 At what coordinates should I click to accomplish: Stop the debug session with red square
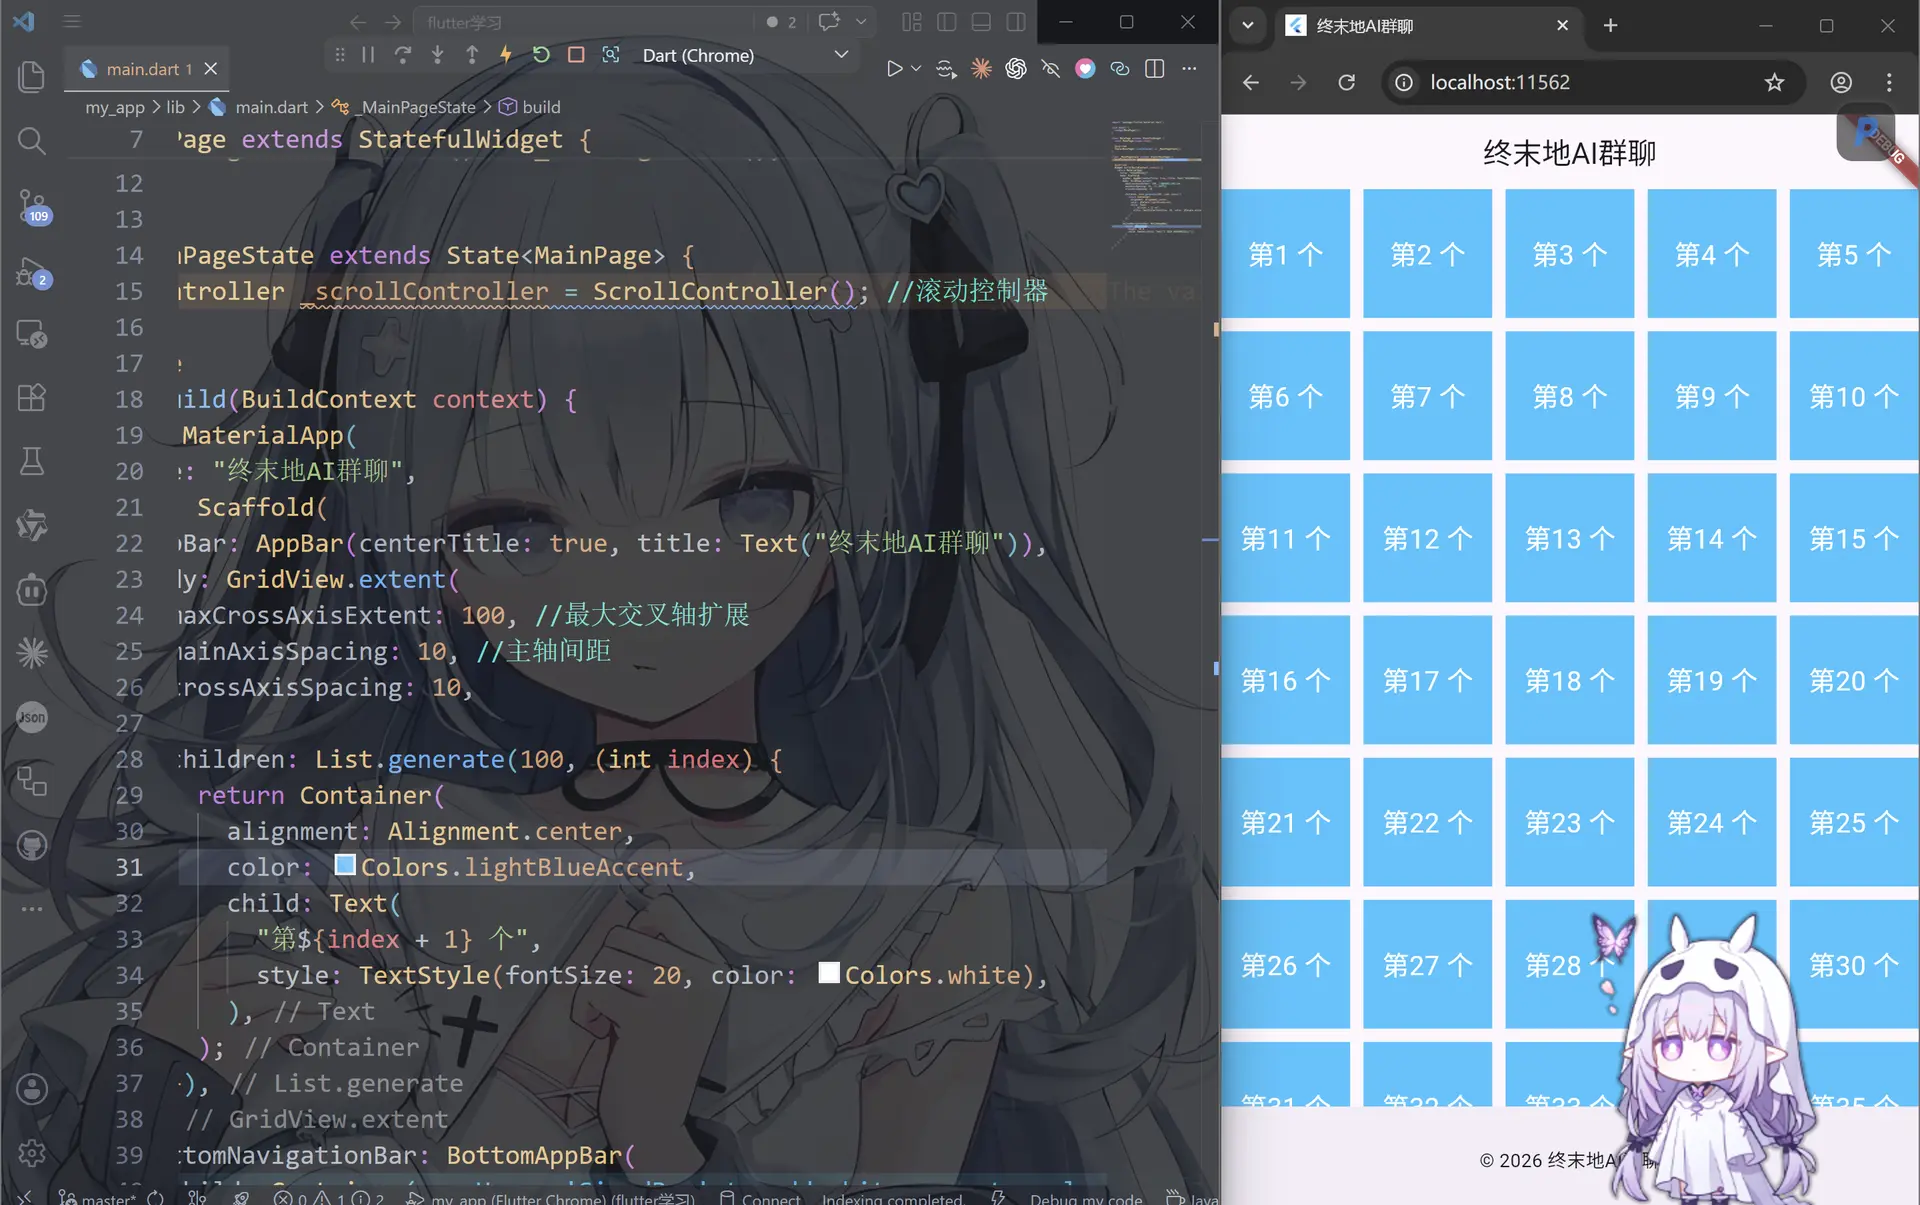point(576,55)
